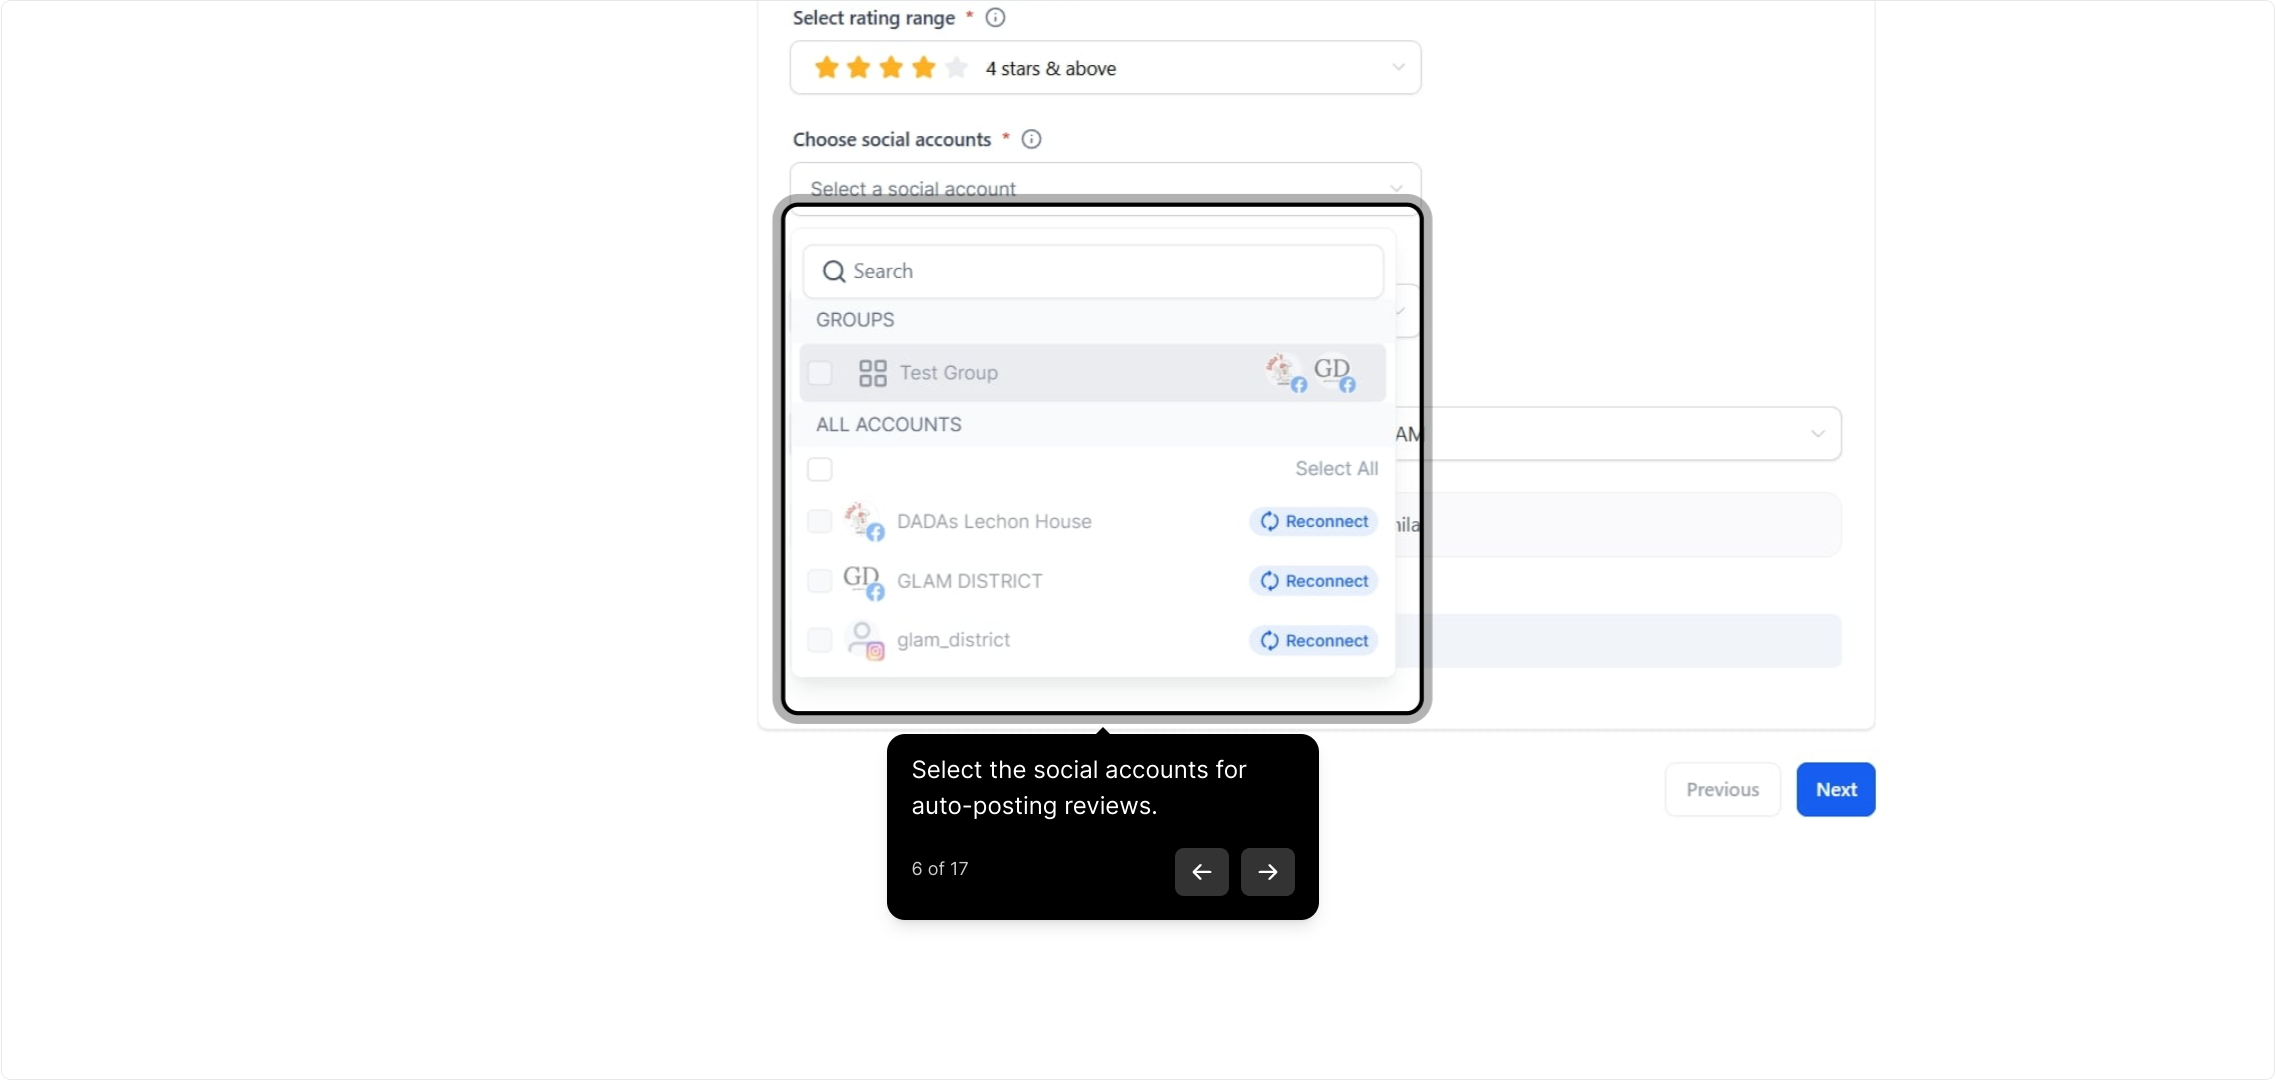Click the info icon beside Choose social accounts

pyautogui.click(x=1031, y=139)
